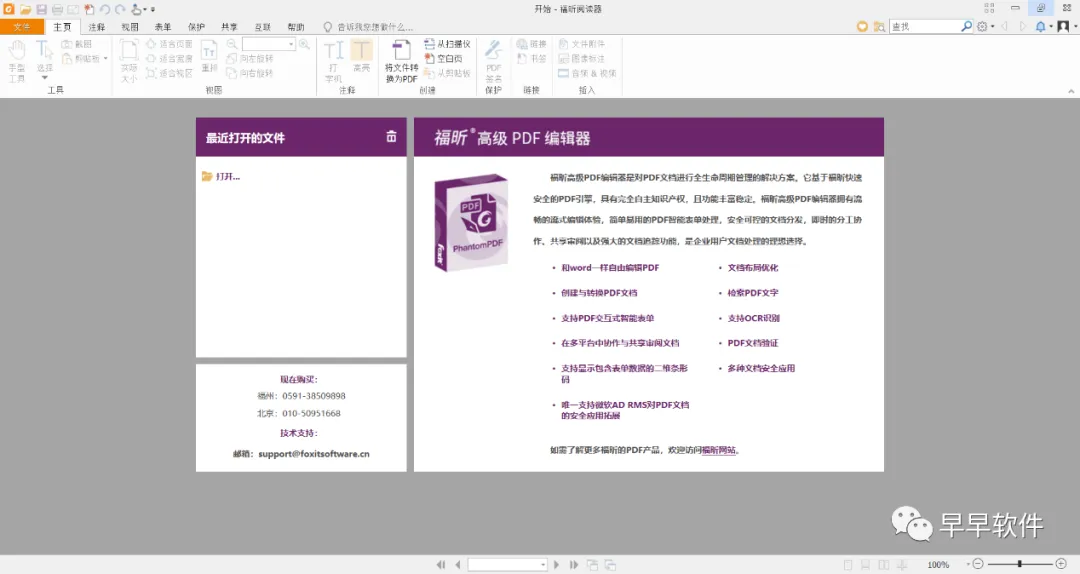The image size is (1080, 574).
Task: Select the 高亮 highlight tool
Action: [362, 57]
